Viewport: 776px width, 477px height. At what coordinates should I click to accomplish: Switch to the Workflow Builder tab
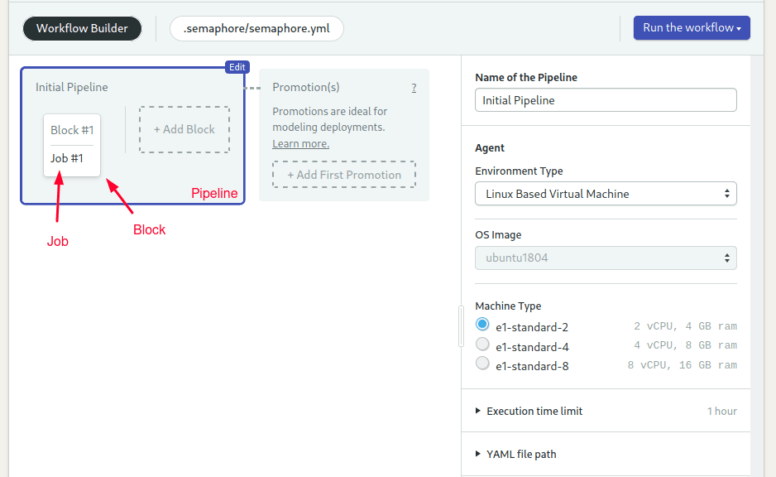pos(82,28)
